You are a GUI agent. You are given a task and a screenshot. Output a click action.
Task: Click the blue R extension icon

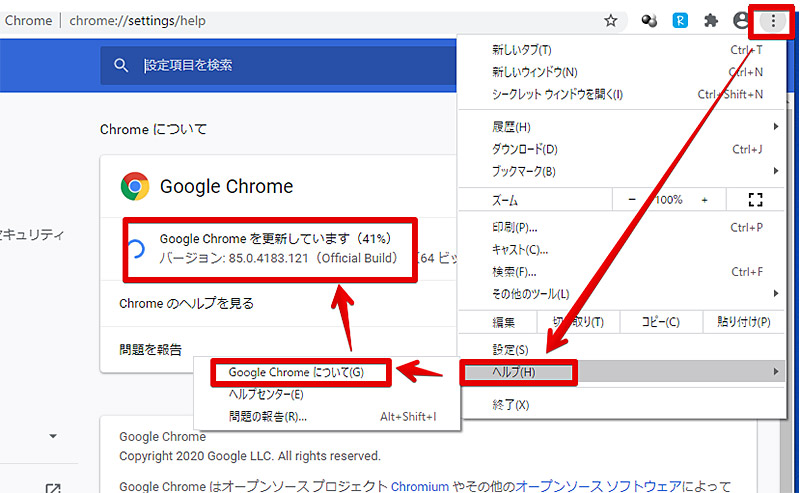click(x=680, y=21)
